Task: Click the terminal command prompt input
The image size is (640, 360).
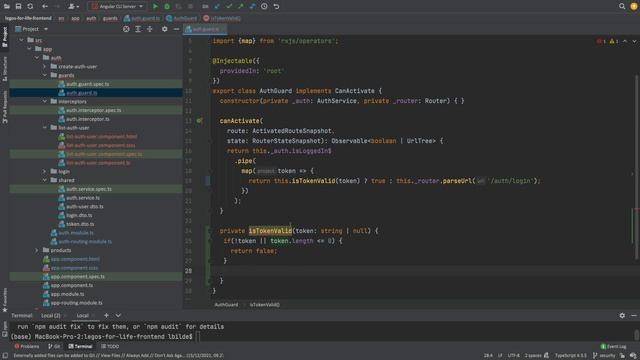Action: (198, 337)
